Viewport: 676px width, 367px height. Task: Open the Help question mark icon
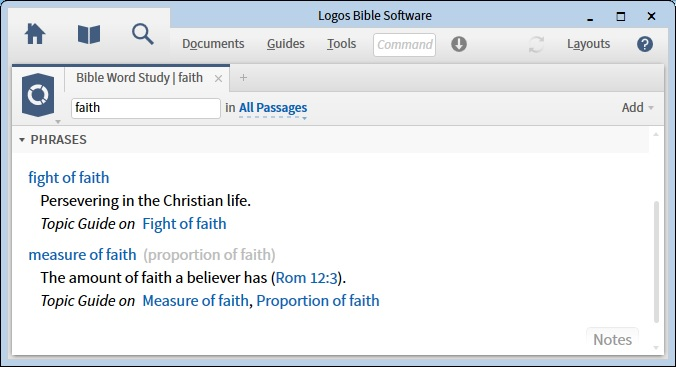[645, 44]
